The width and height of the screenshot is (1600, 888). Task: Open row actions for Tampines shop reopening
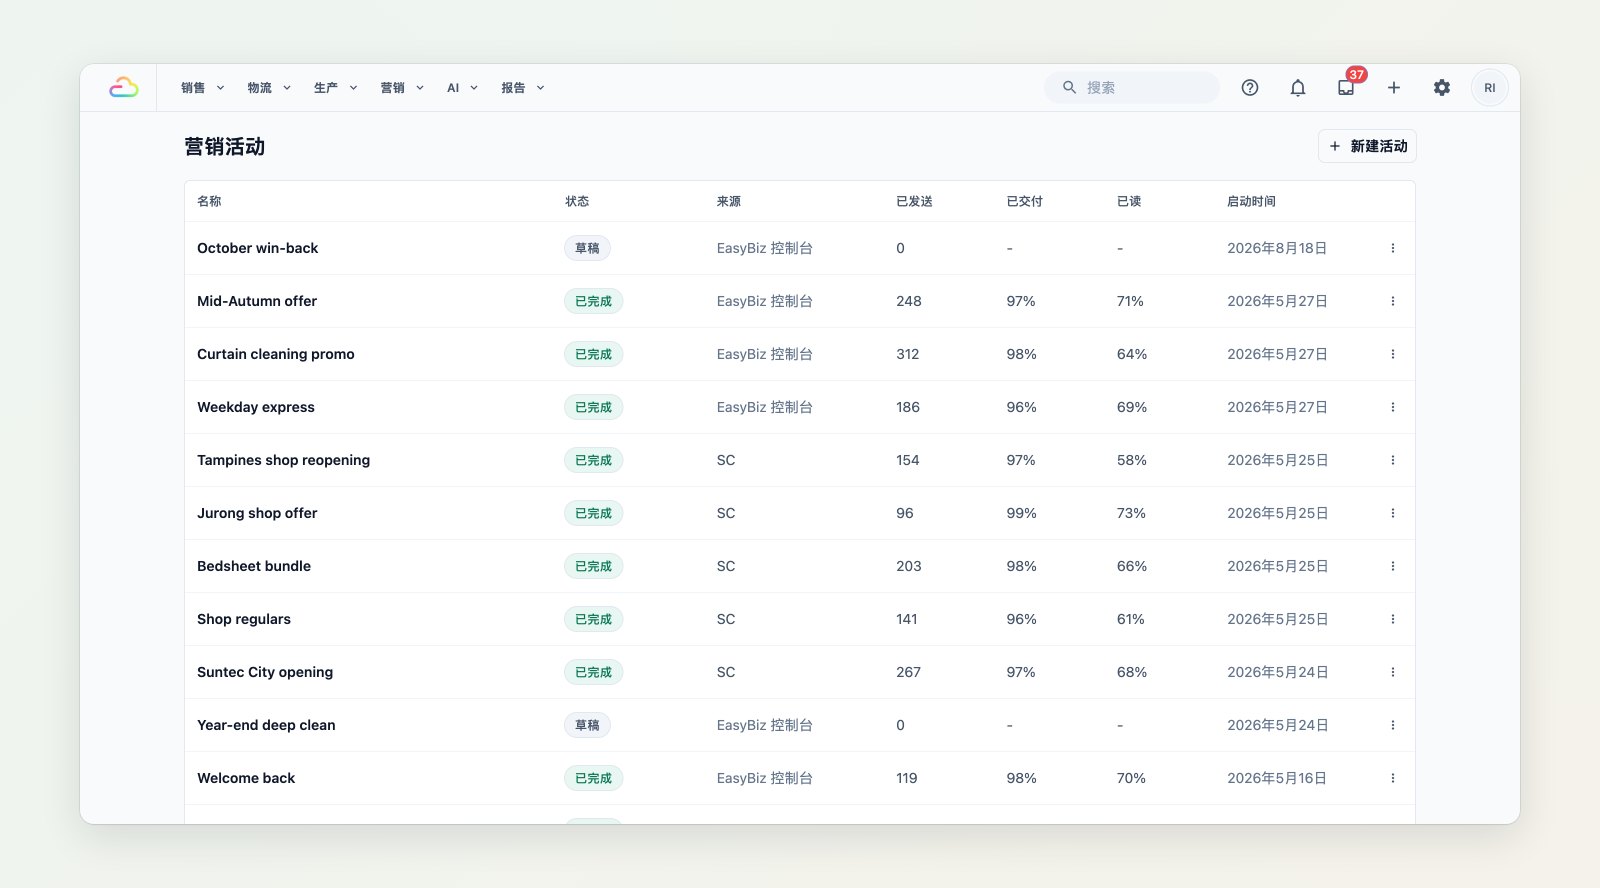[1393, 460]
